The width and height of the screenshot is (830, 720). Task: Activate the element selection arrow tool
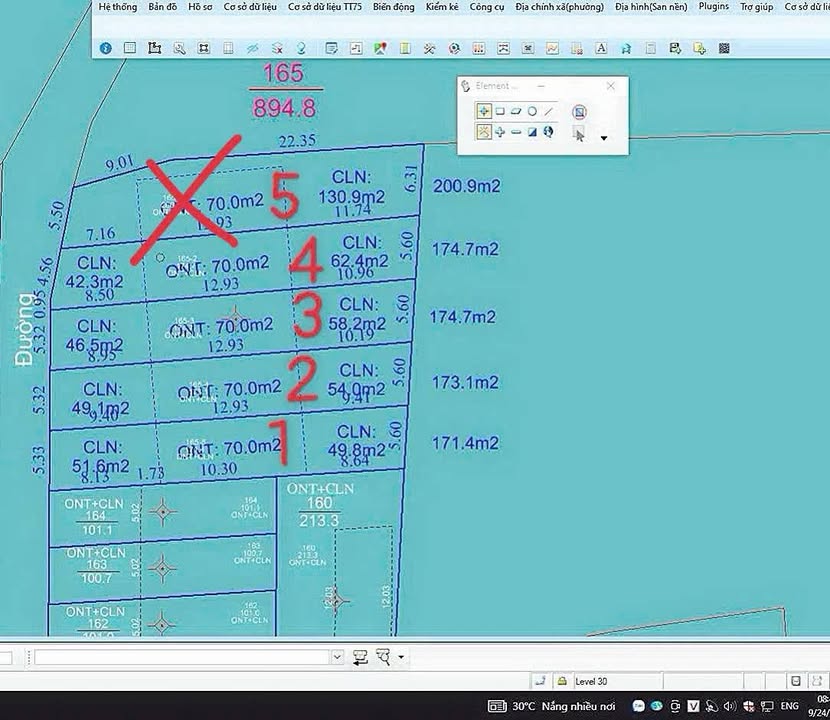point(580,135)
